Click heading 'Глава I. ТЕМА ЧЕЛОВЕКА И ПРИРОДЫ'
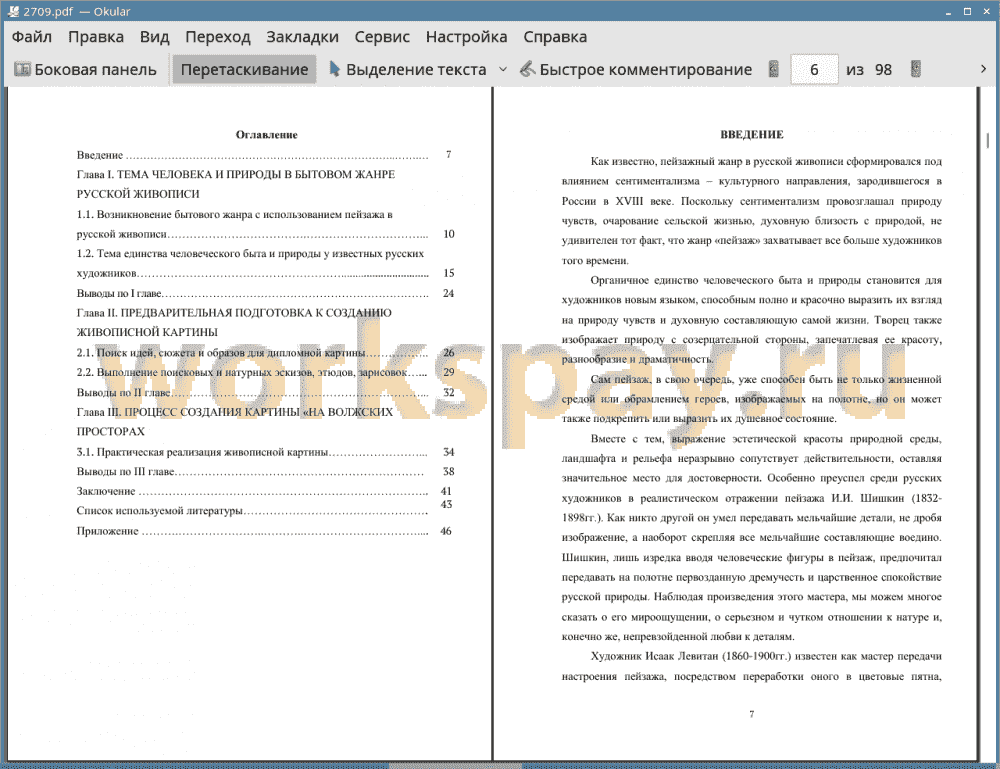Image resolution: width=1000 pixels, height=769 pixels. (236, 184)
